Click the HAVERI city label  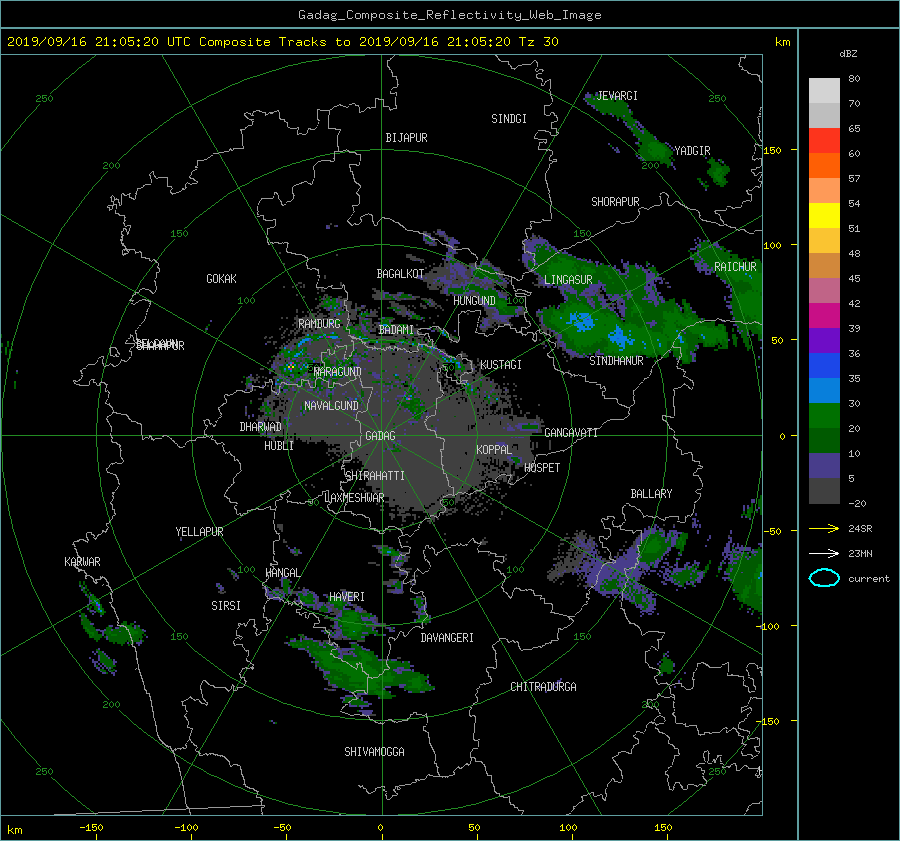pos(347,597)
